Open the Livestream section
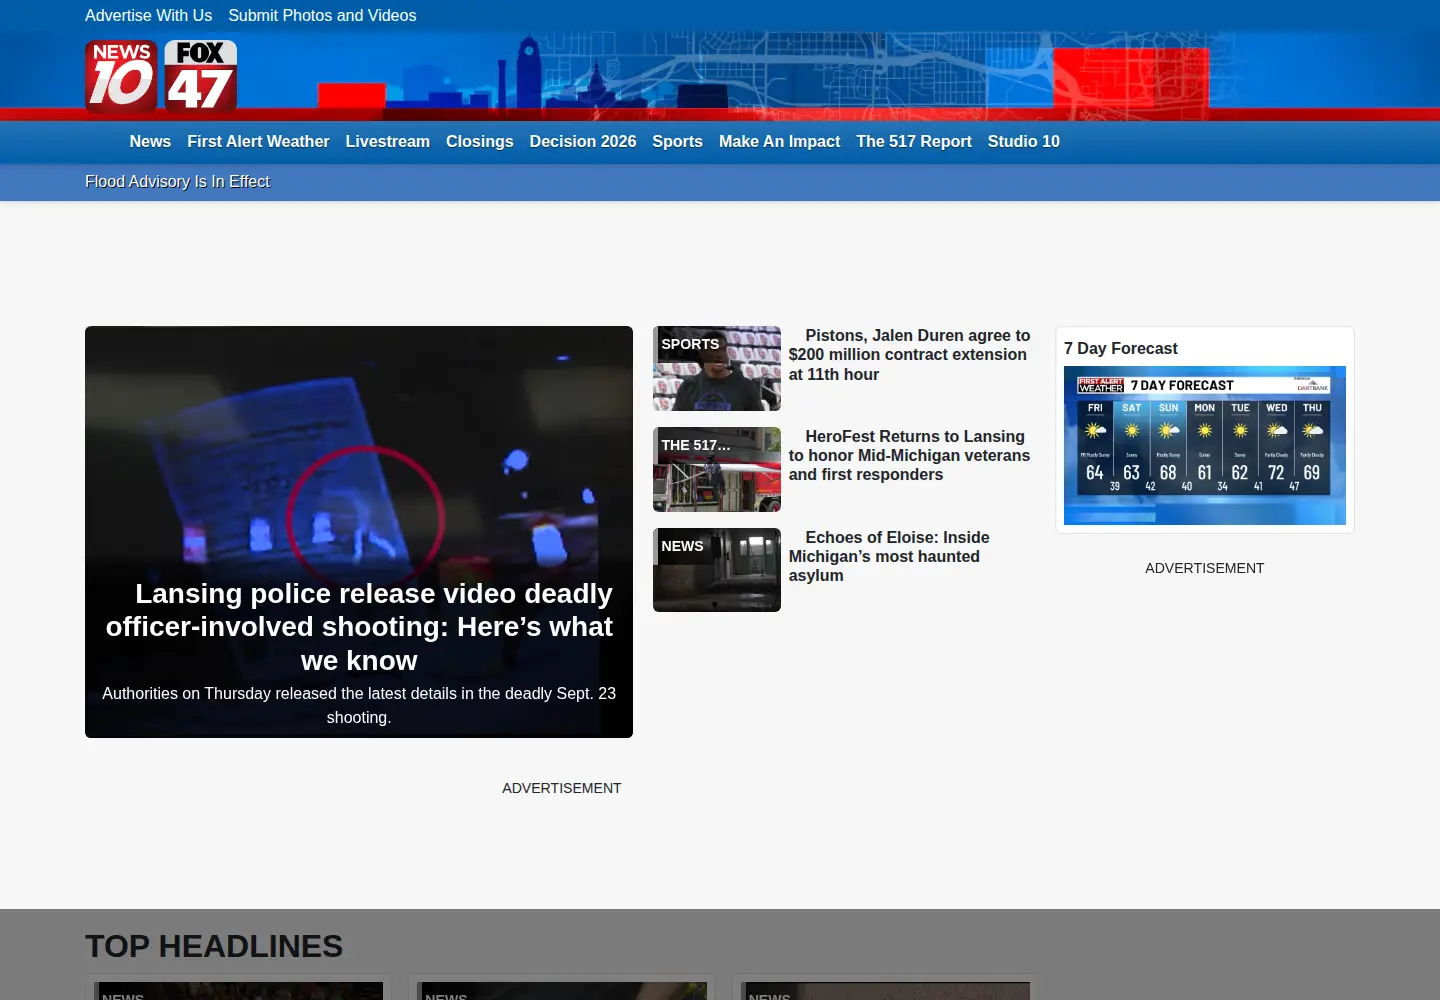Screen dimensions: 1440x1000 [x=388, y=142]
